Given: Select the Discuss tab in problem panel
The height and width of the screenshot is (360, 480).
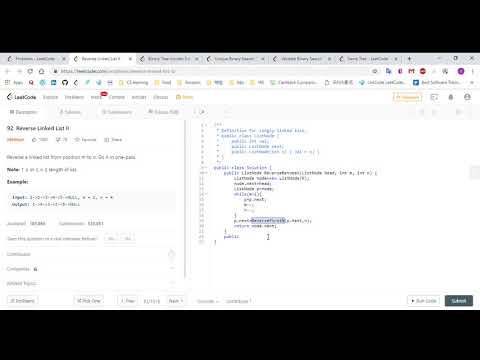Looking at the screenshot, I should (163, 112).
